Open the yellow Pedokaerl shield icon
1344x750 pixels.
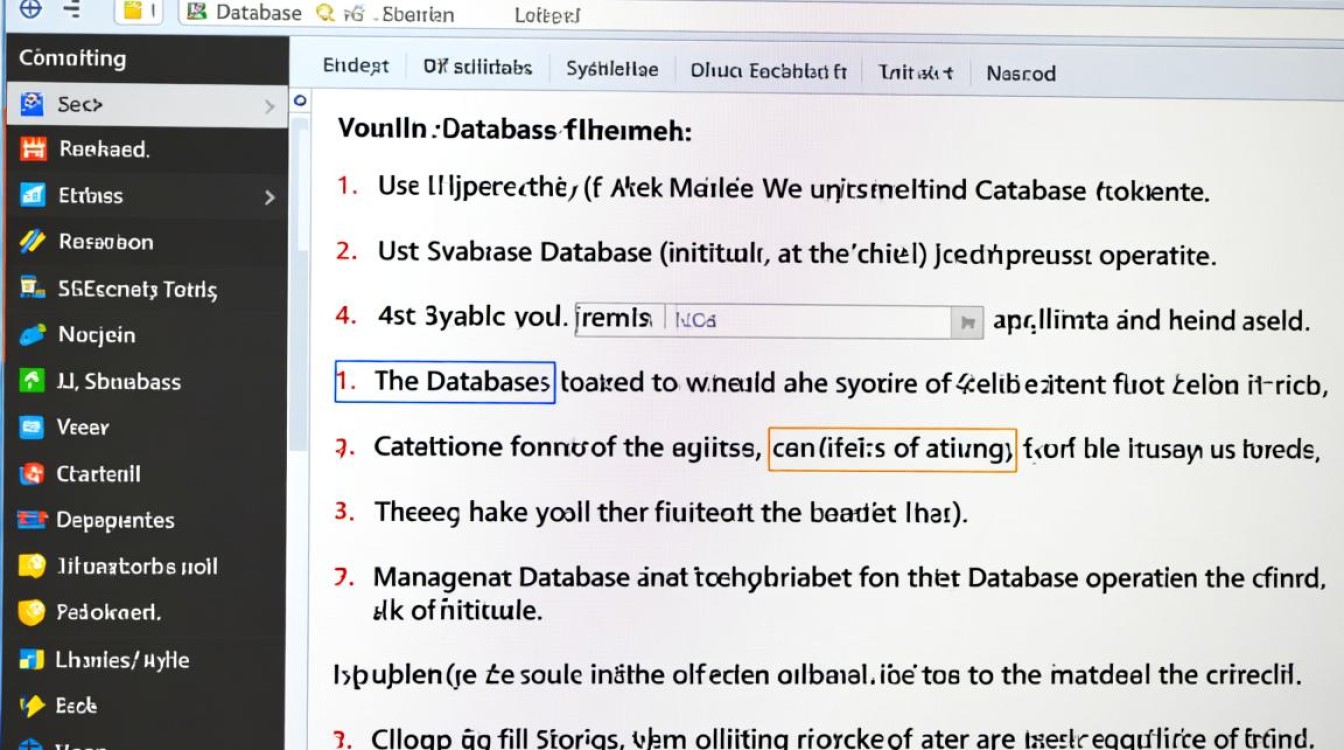coord(30,613)
